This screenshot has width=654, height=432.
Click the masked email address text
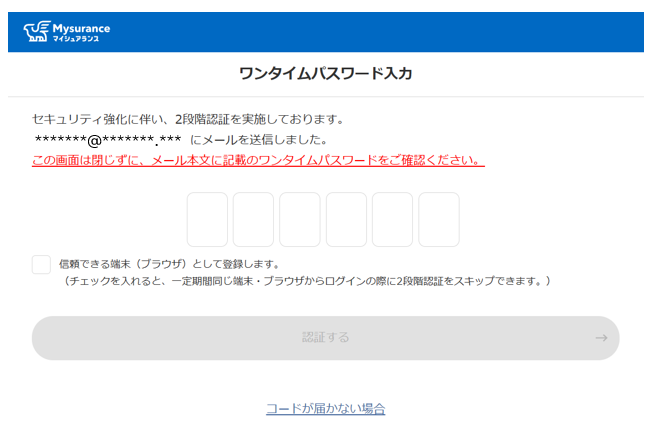108,139
